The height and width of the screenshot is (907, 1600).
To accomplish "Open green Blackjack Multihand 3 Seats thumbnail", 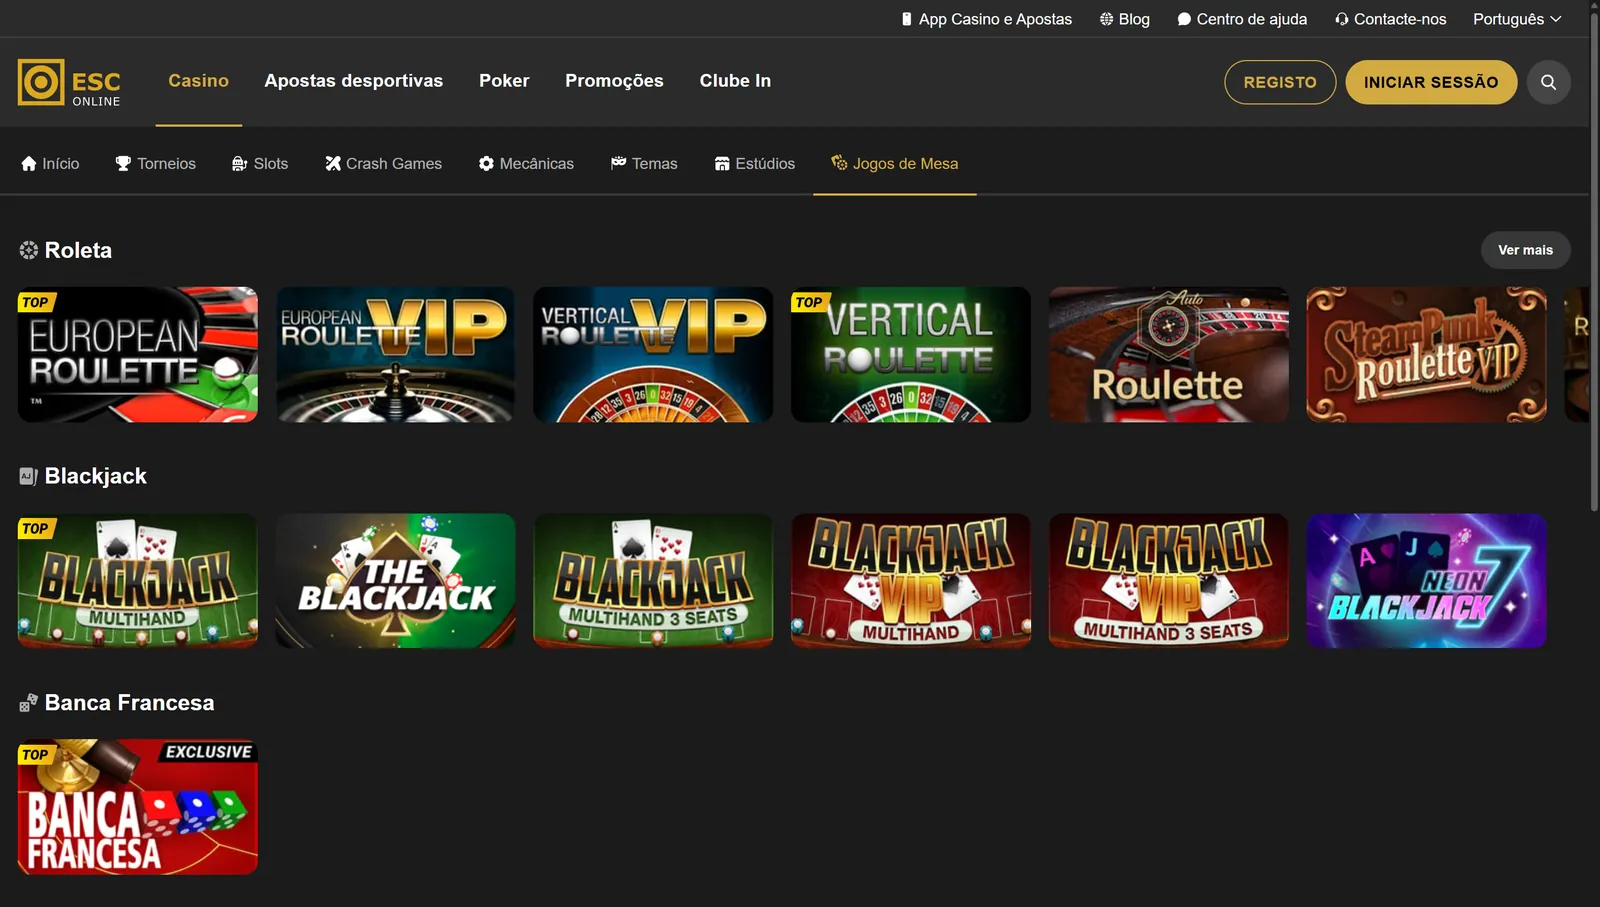I will coord(653,581).
